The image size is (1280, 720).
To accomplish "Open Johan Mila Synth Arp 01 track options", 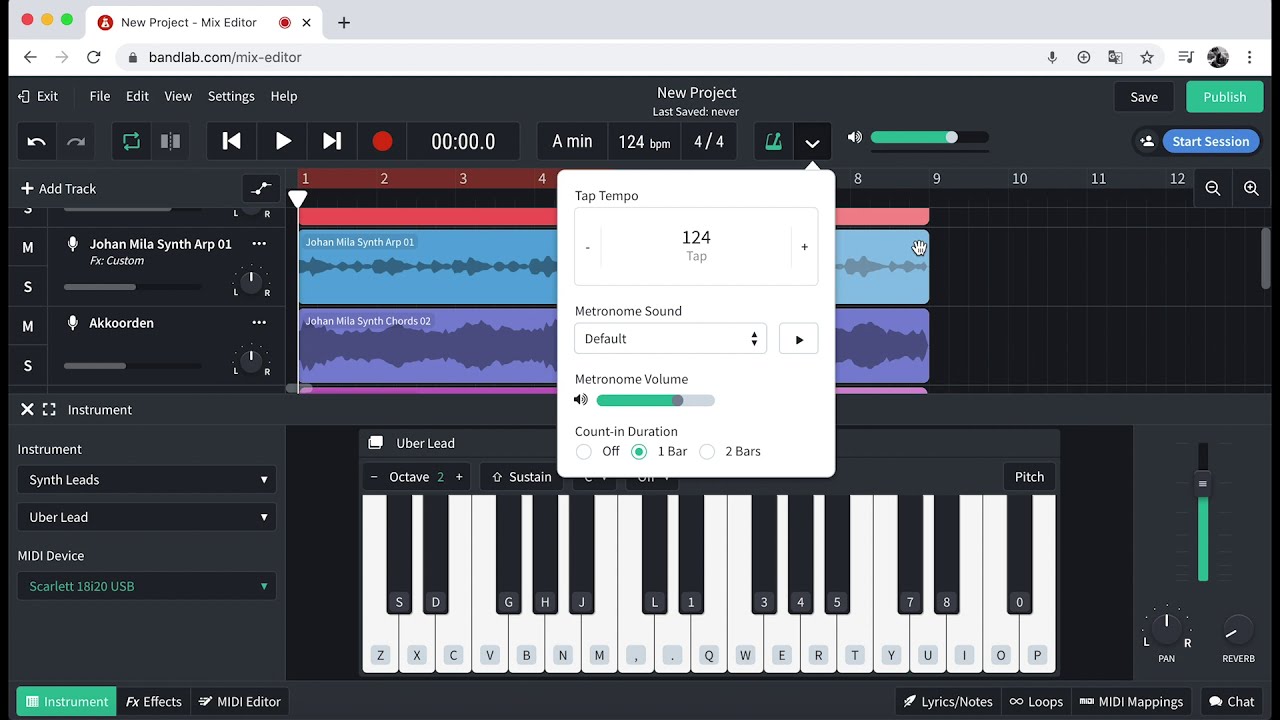I will point(259,243).
